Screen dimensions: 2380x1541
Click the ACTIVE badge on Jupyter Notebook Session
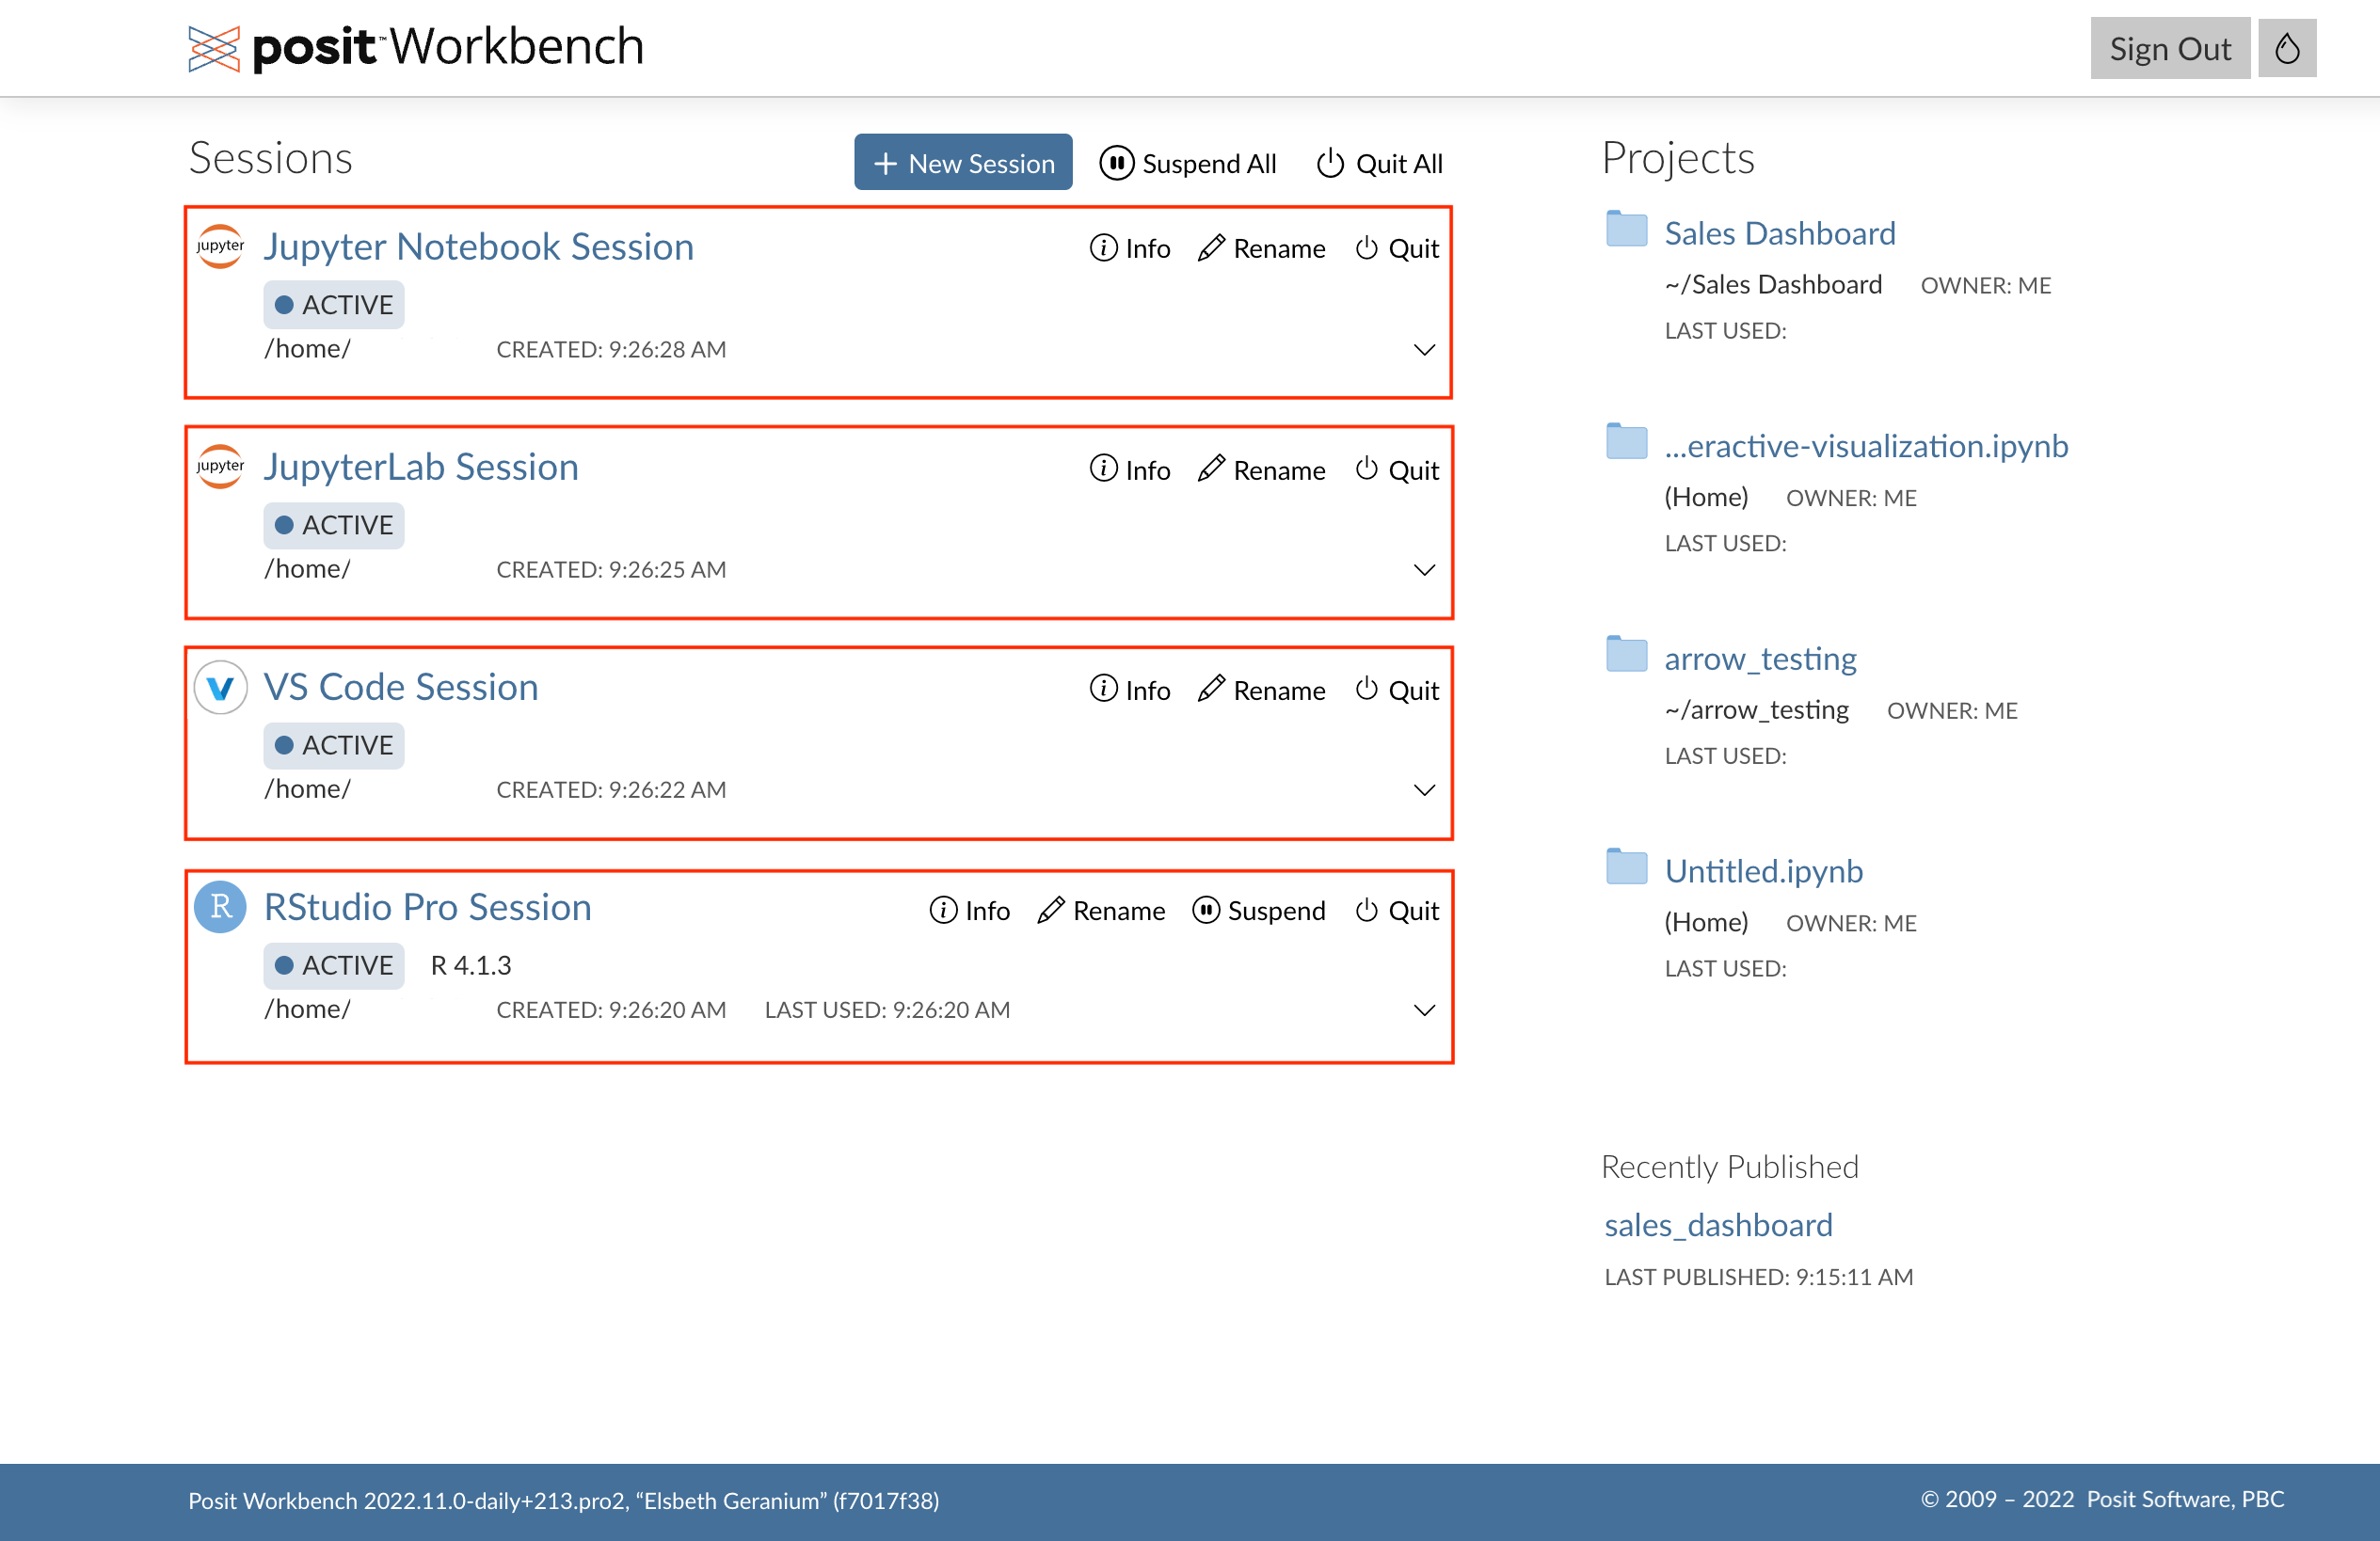coord(334,304)
